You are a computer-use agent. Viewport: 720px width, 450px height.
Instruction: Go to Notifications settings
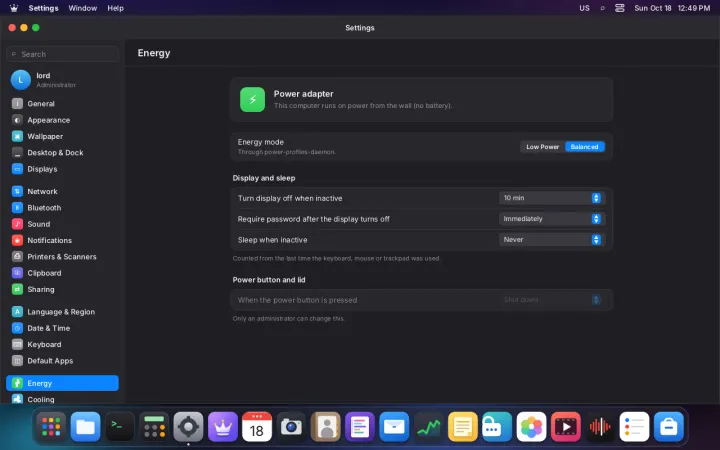pyautogui.click(x=62, y=241)
